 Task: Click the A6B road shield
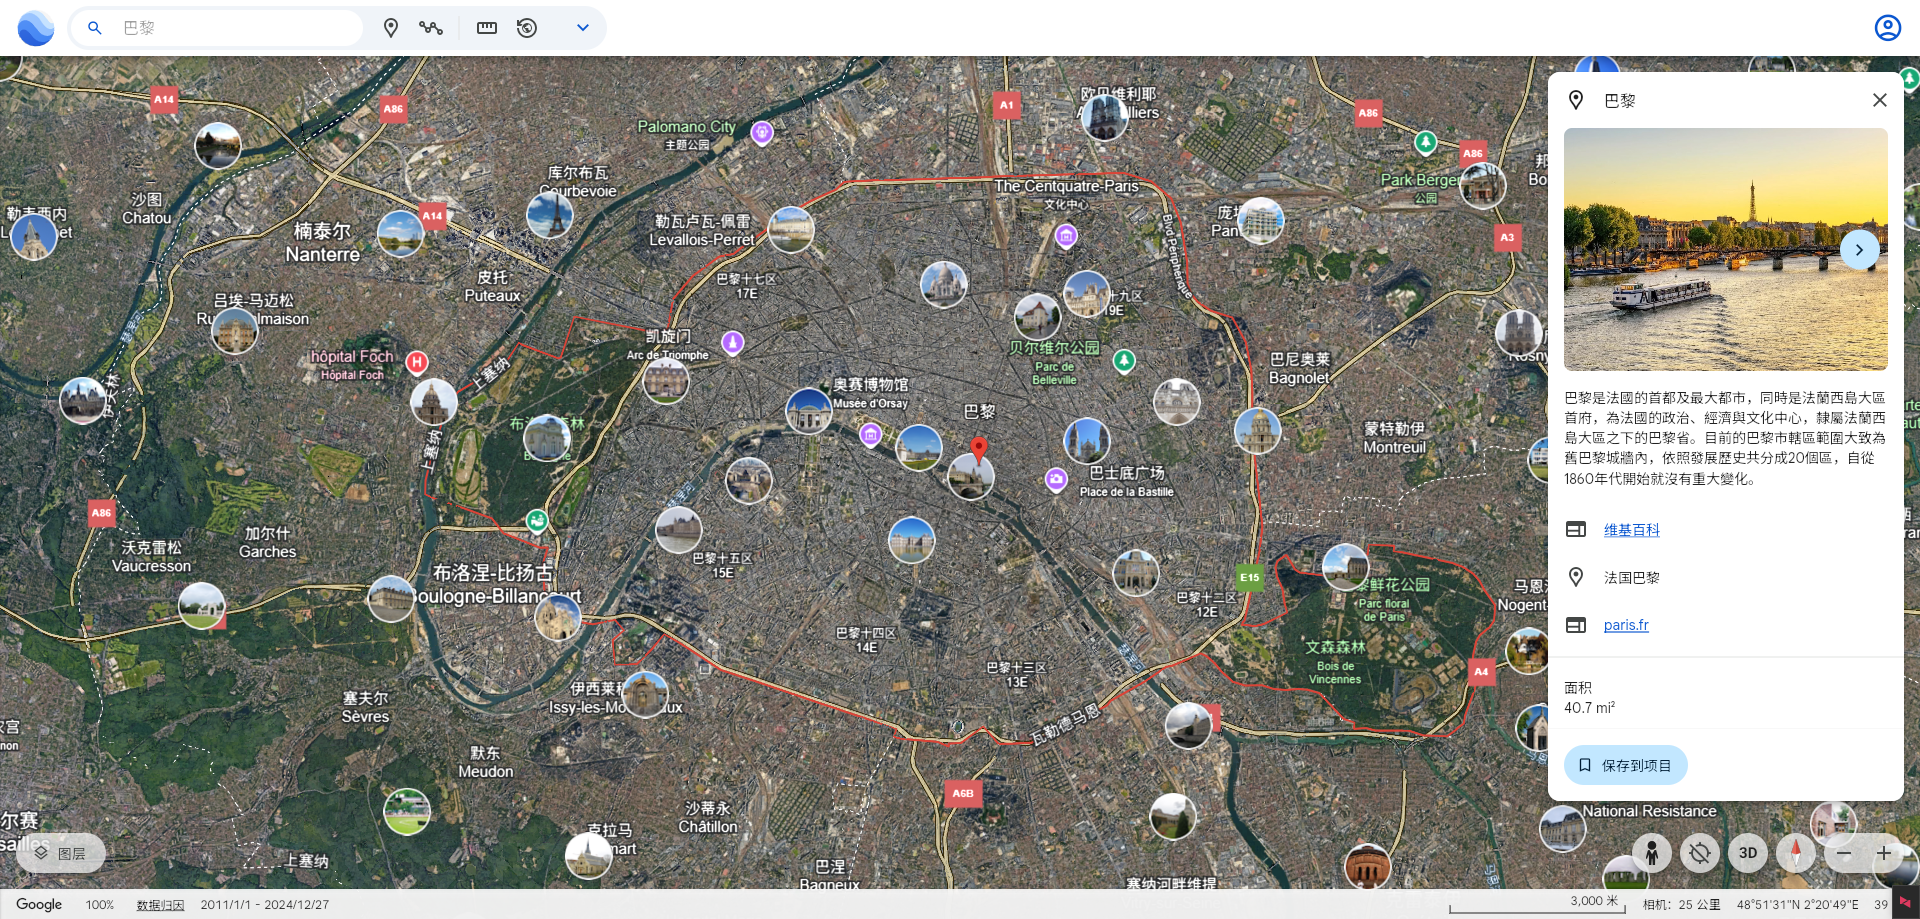click(963, 793)
